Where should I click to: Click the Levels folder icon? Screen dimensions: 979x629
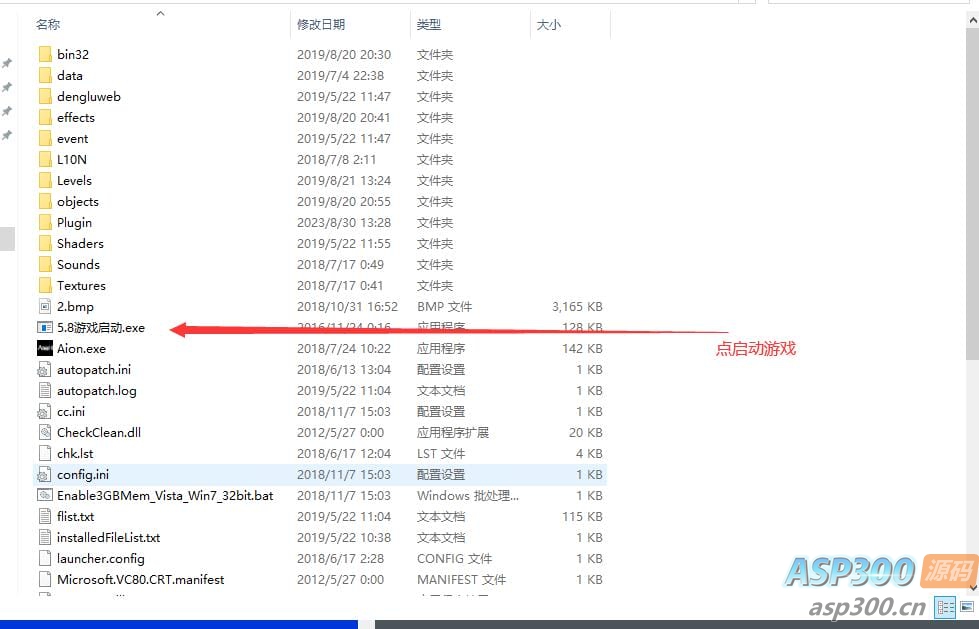click(x=45, y=181)
